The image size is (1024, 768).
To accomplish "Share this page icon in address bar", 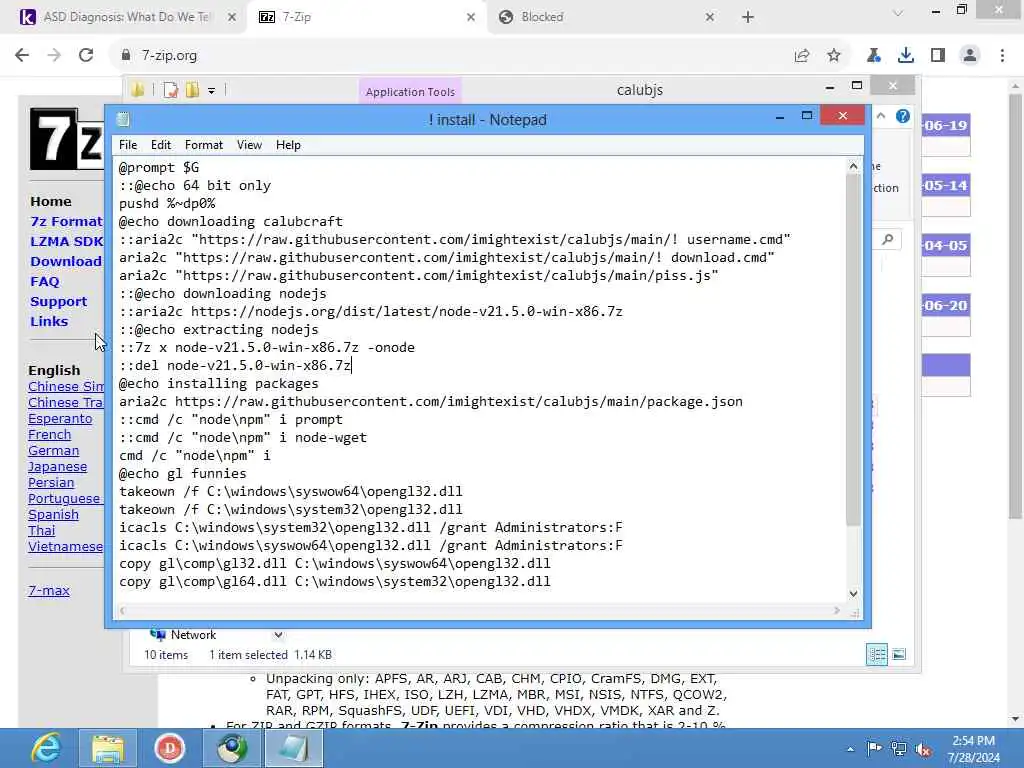I will pos(802,56).
